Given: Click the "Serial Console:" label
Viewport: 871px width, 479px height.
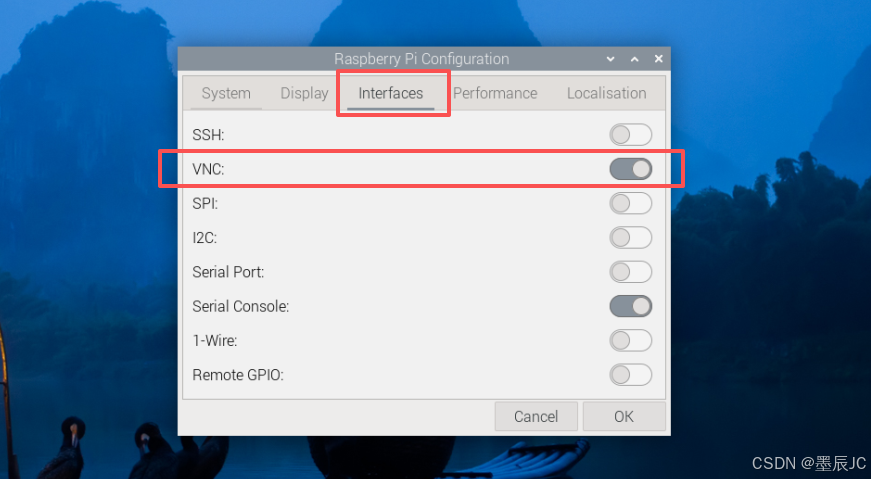Looking at the screenshot, I should (x=241, y=307).
